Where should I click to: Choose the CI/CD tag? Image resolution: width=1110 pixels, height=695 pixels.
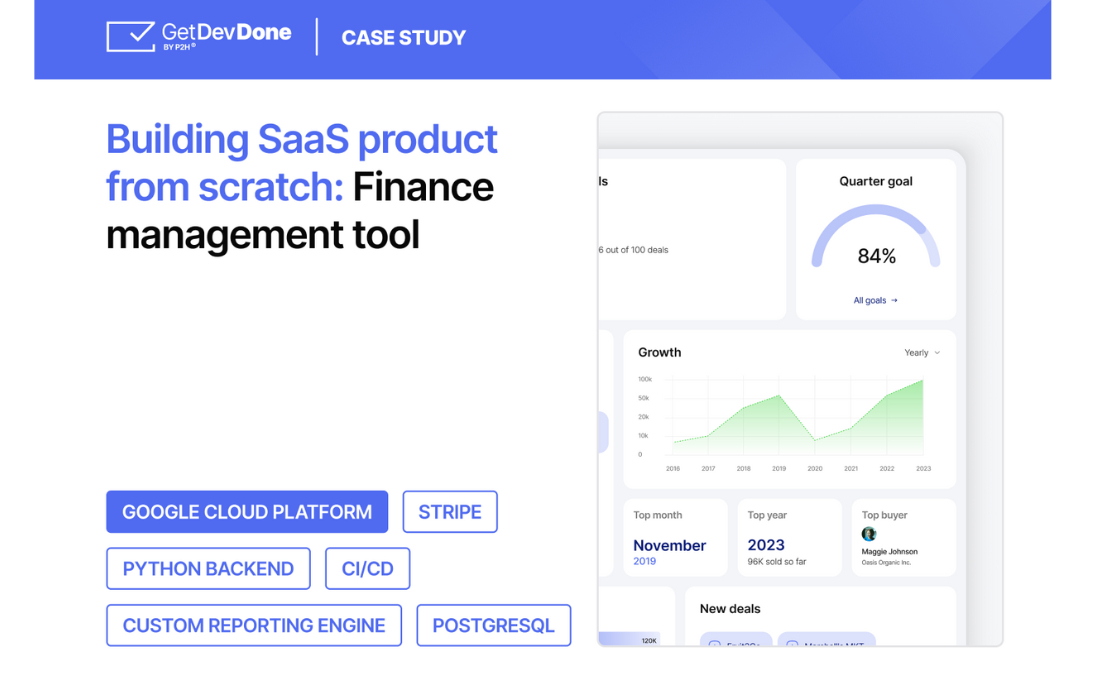click(x=367, y=568)
